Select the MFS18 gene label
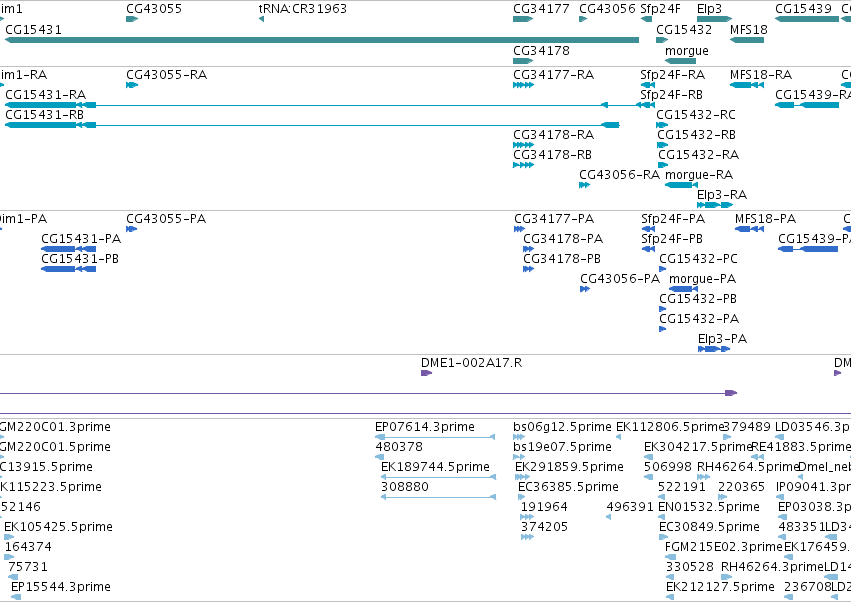Viewport: 851px width, 602px height. coord(748,29)
